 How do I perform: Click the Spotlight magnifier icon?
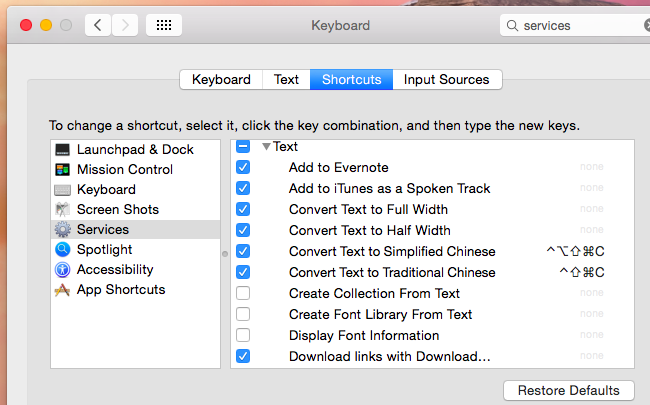point(63,250)
